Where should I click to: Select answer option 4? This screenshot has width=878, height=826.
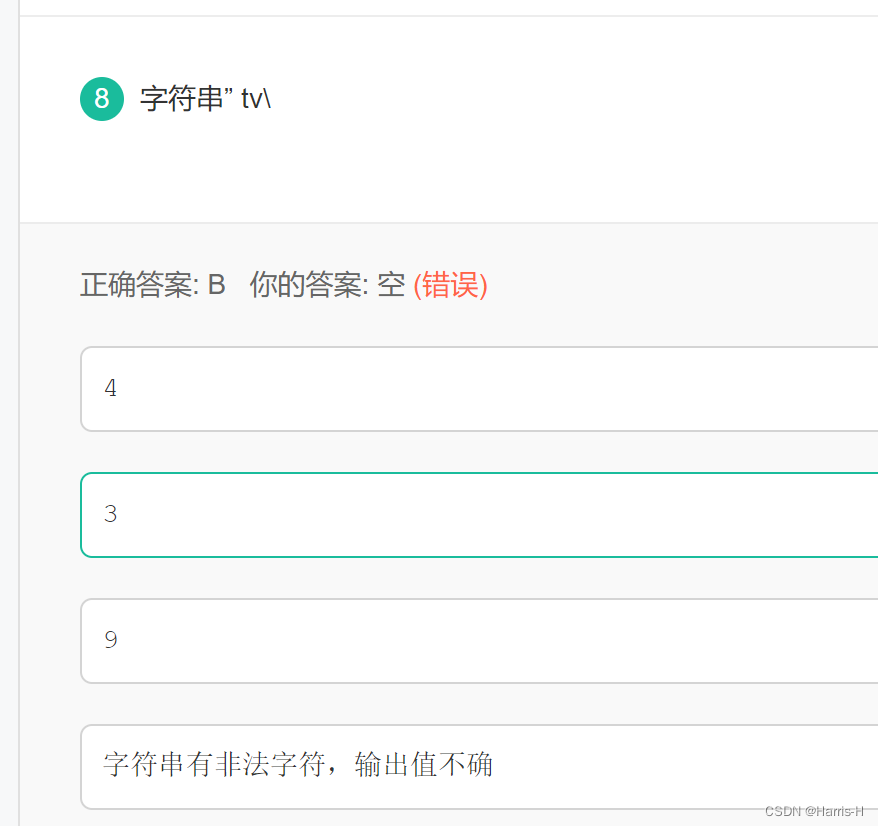coord(480,389)
